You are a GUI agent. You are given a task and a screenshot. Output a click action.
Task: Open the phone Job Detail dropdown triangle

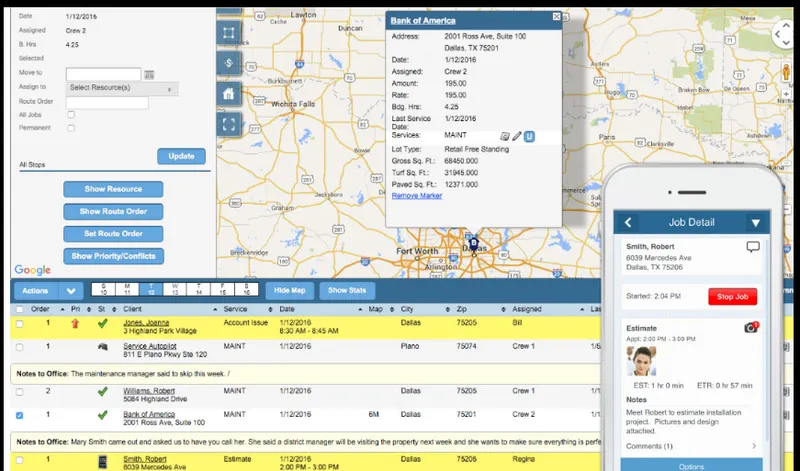[756, 223]
